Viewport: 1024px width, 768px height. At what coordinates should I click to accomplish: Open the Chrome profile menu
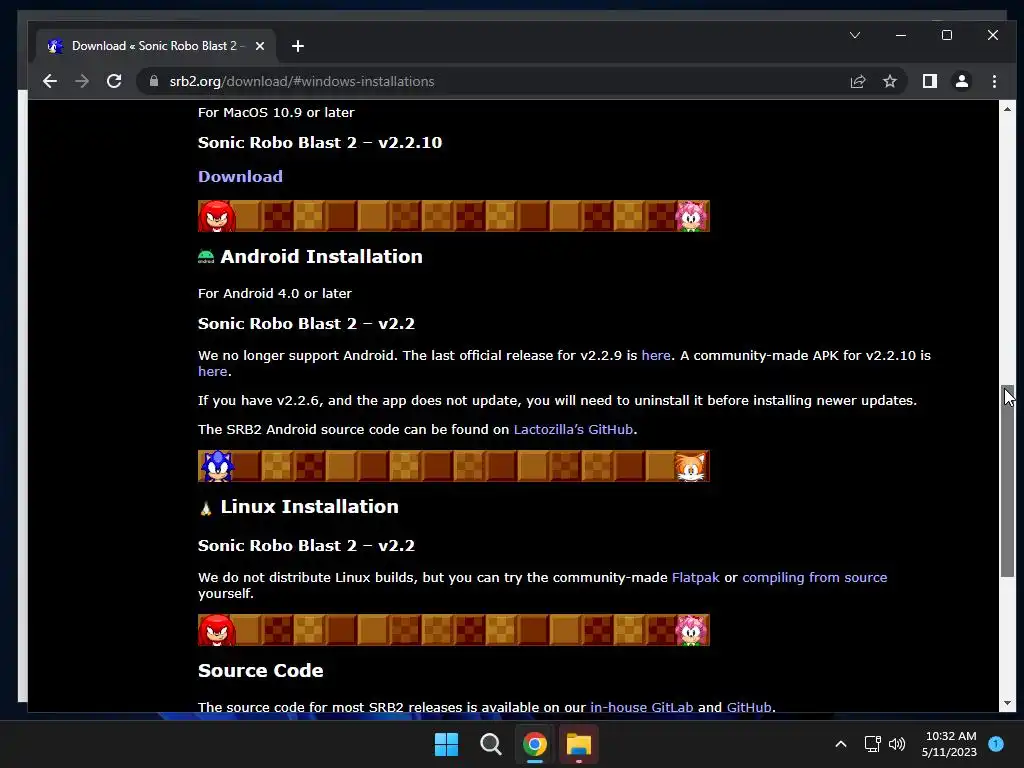962,81
